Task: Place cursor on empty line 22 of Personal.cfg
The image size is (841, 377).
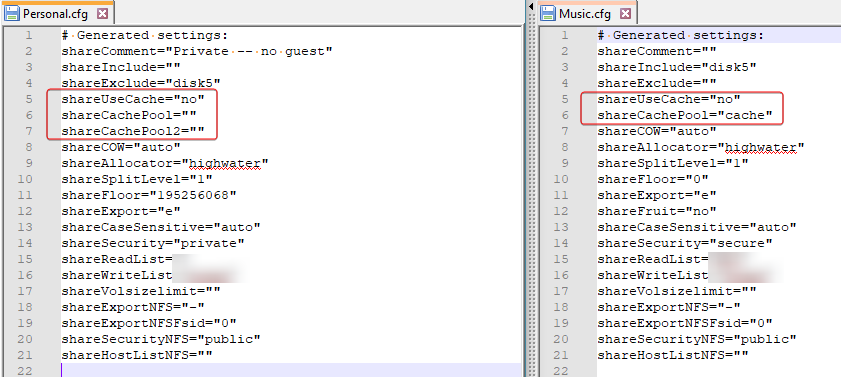Action: [x=290, y=371]
